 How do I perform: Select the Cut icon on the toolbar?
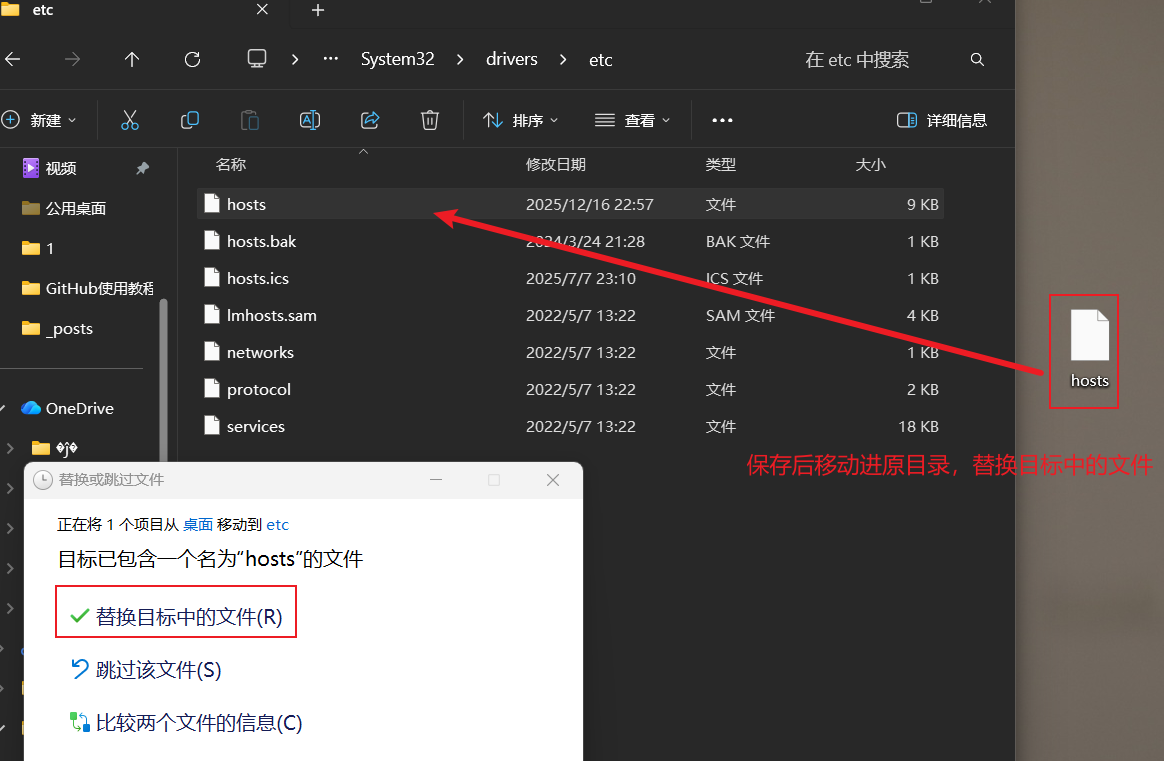click(x=130, y=119)
